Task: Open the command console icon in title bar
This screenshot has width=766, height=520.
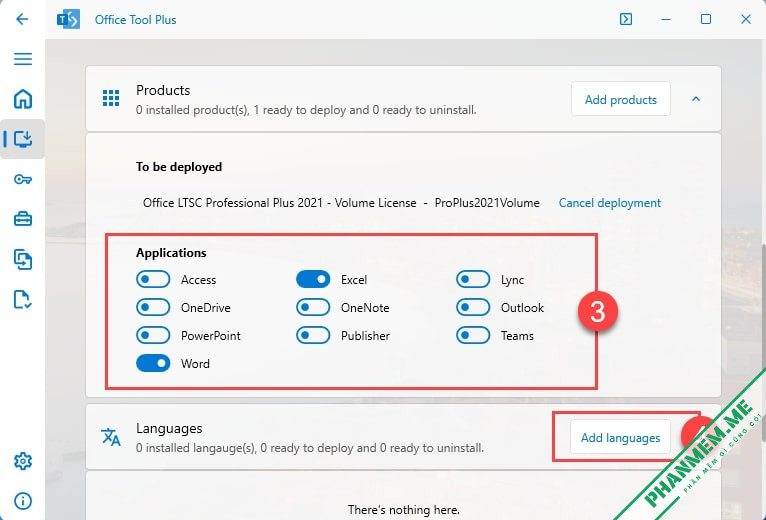Action: 626,19
